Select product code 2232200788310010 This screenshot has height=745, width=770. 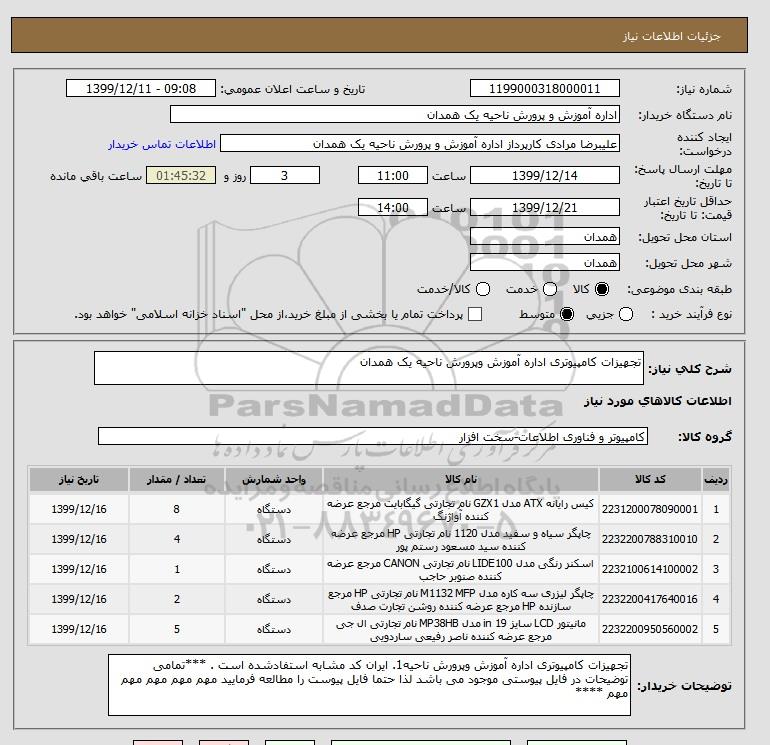650,539
